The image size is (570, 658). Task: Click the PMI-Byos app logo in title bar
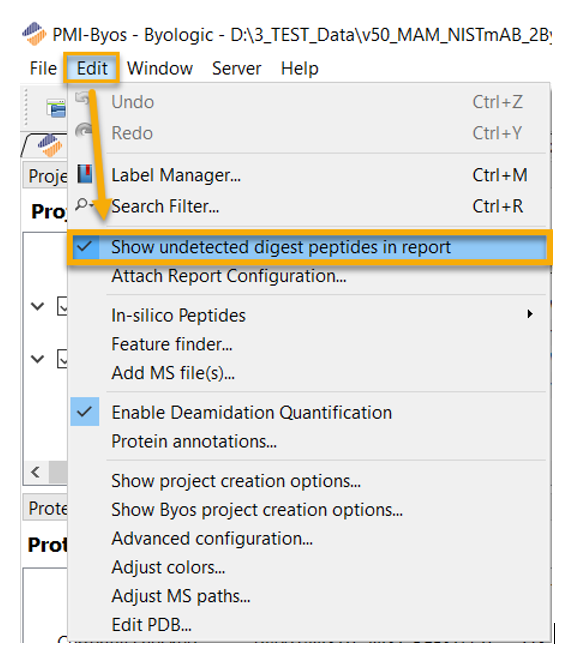[34, 34]
